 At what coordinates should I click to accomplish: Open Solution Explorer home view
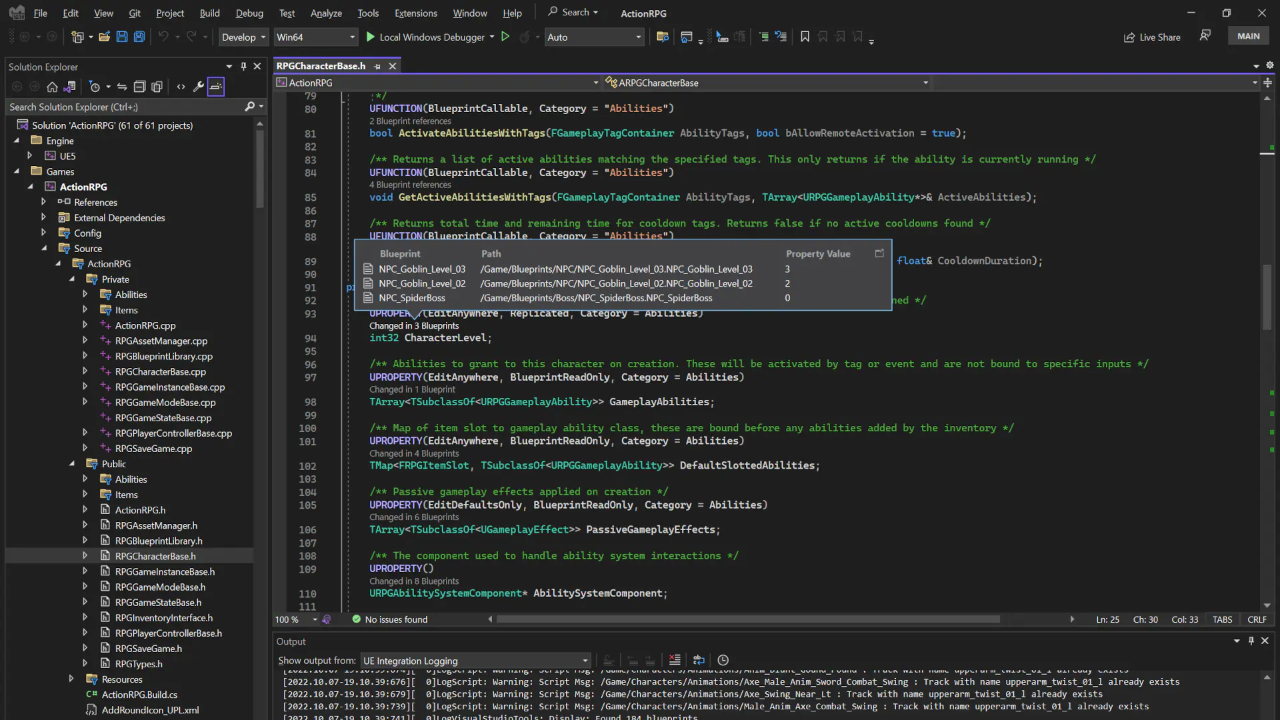(x=53, y=86)
